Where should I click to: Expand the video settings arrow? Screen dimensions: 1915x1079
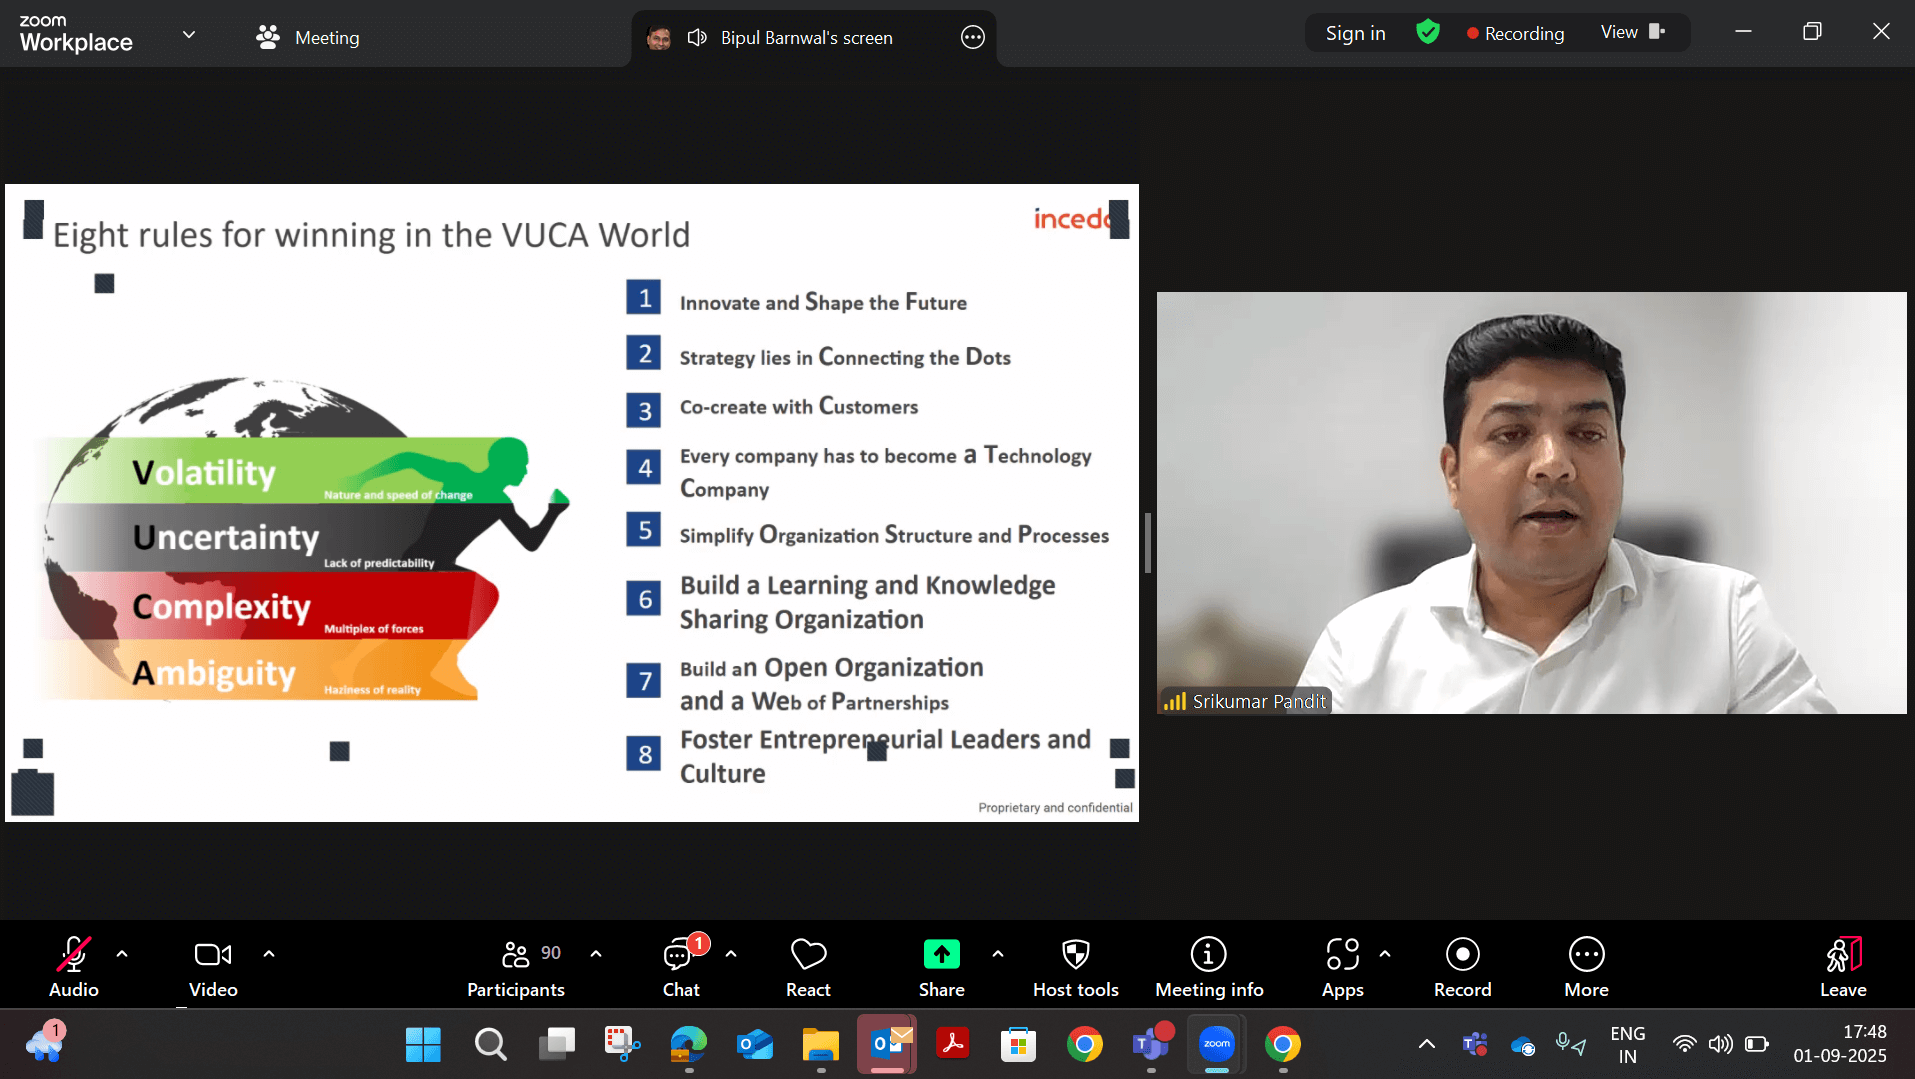[x=269, y=954]
